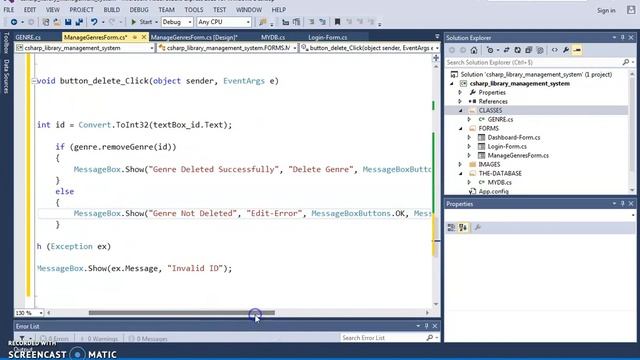
Task: Collapse the csharp_library_management_system project node
Action: point(452,84)
